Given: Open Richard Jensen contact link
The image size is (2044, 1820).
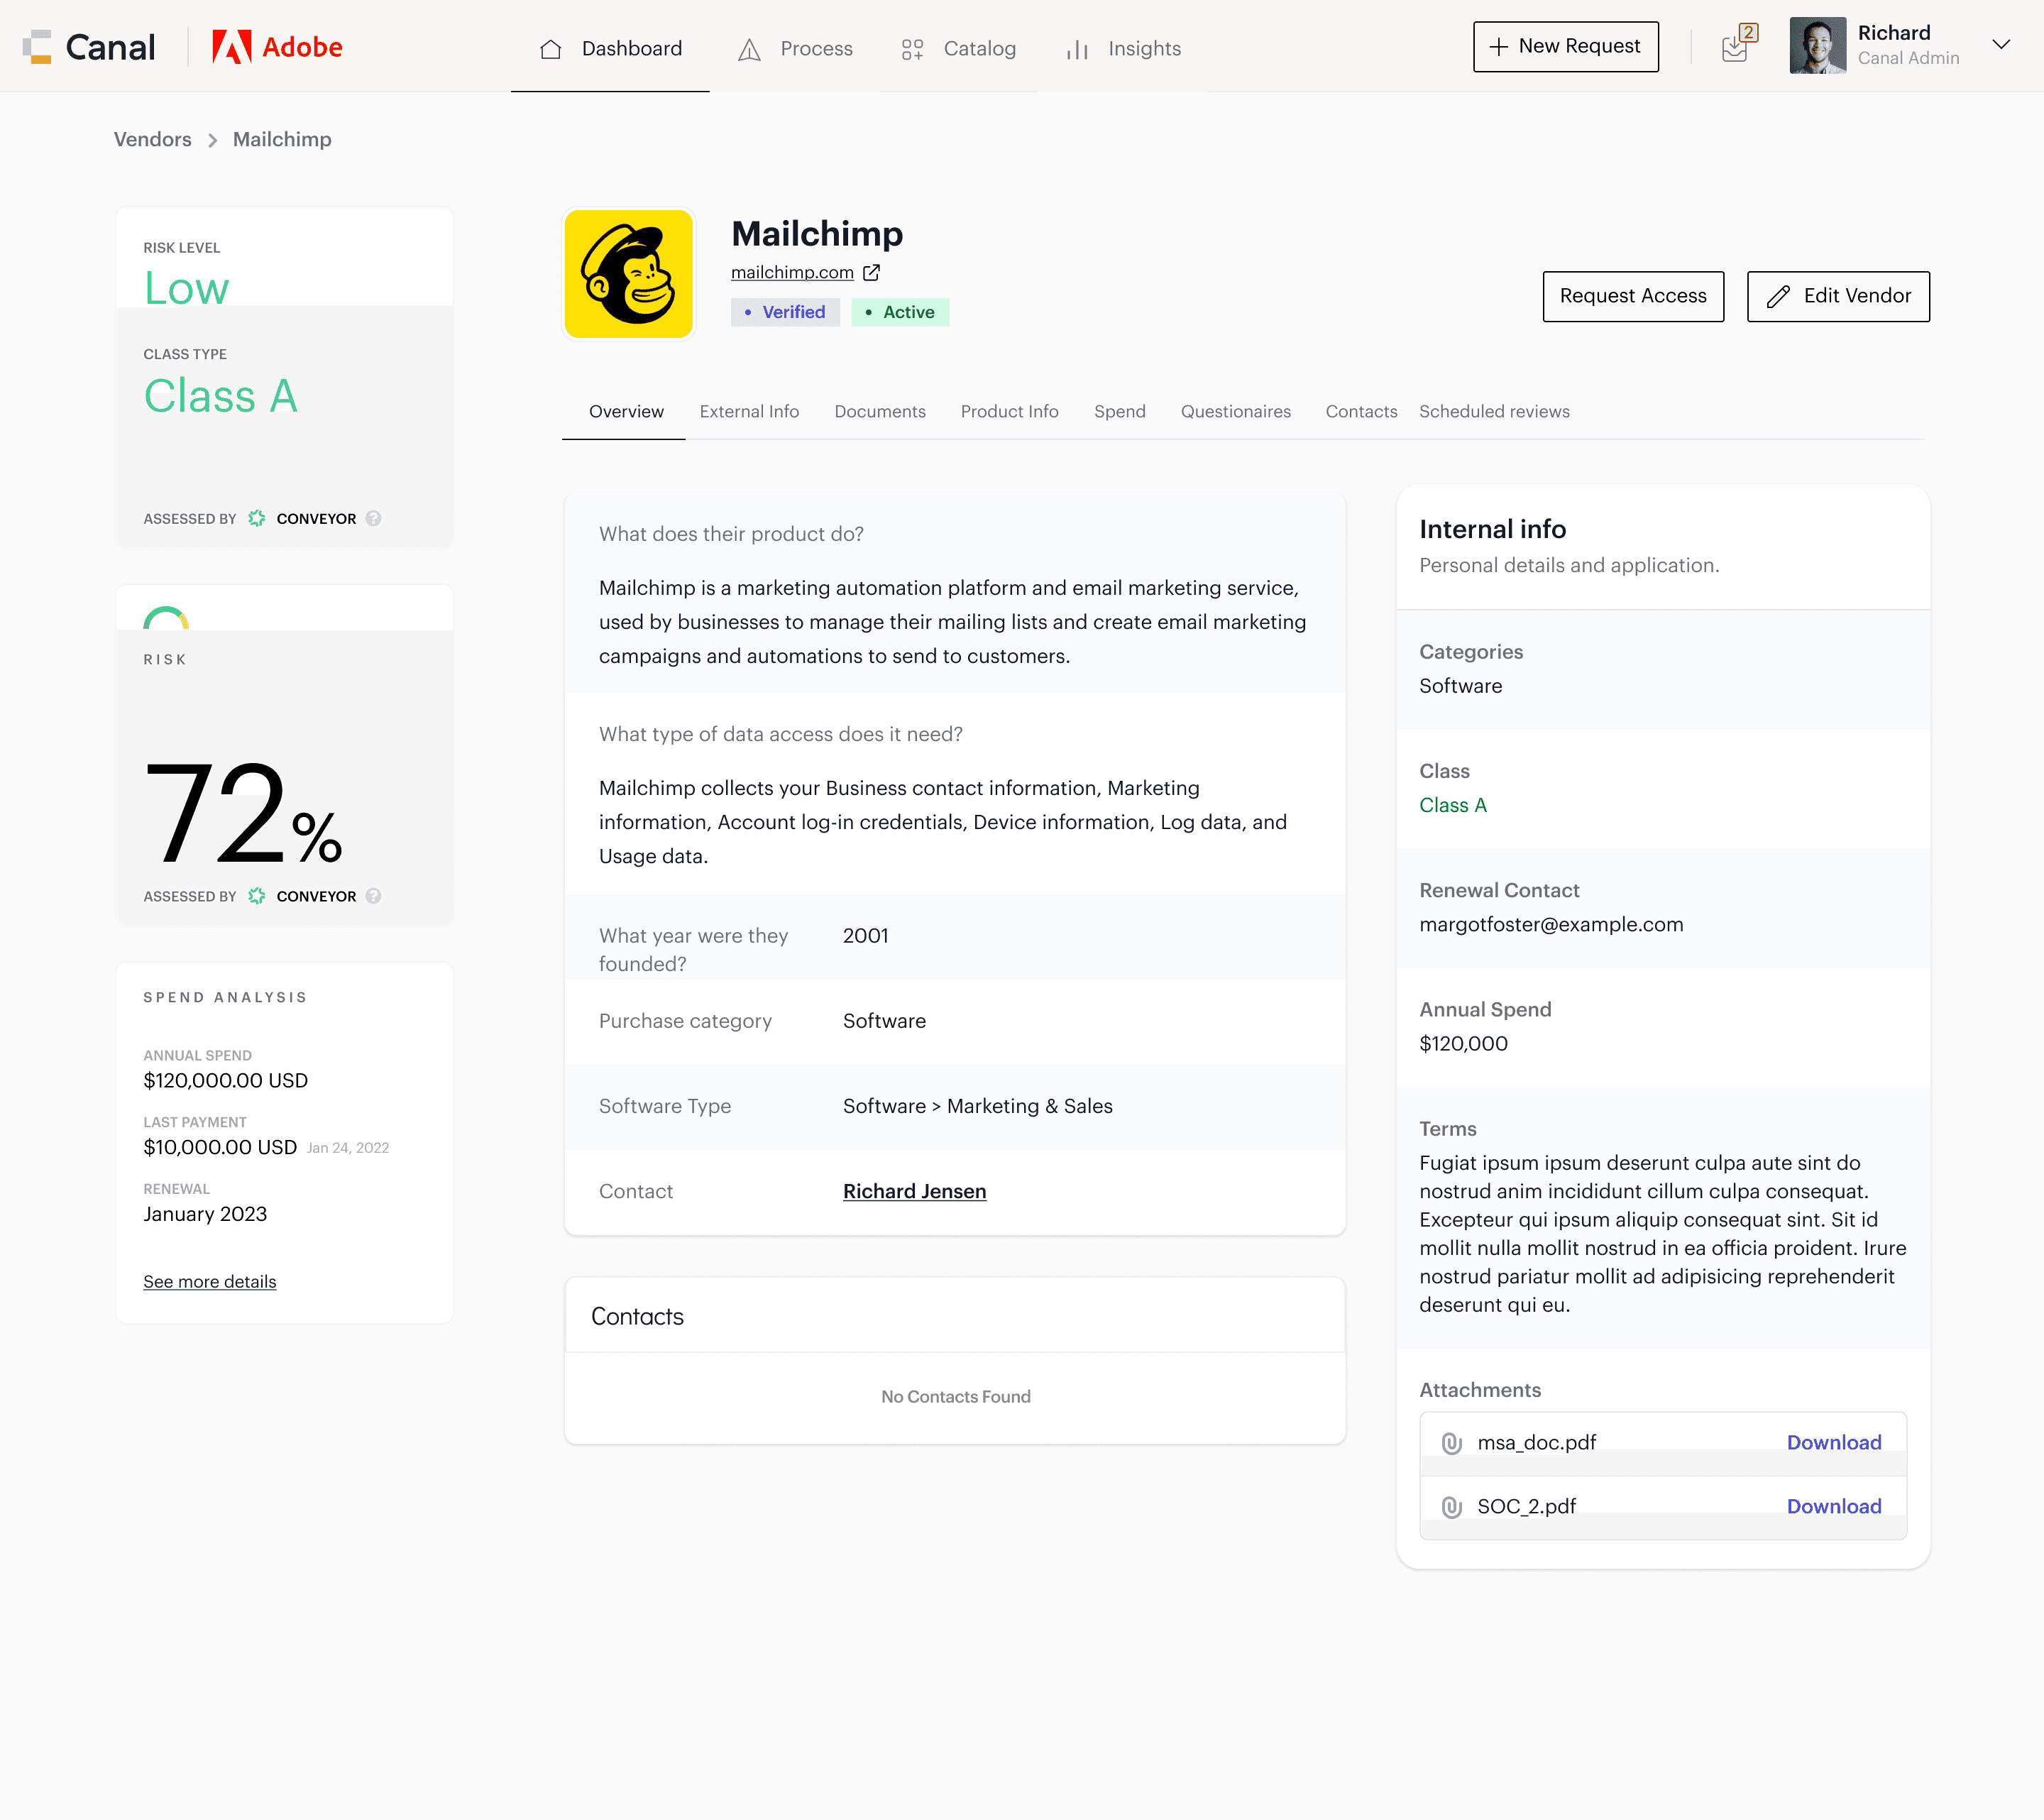Looking at the screenshot, I should (x=914, y=1192).
